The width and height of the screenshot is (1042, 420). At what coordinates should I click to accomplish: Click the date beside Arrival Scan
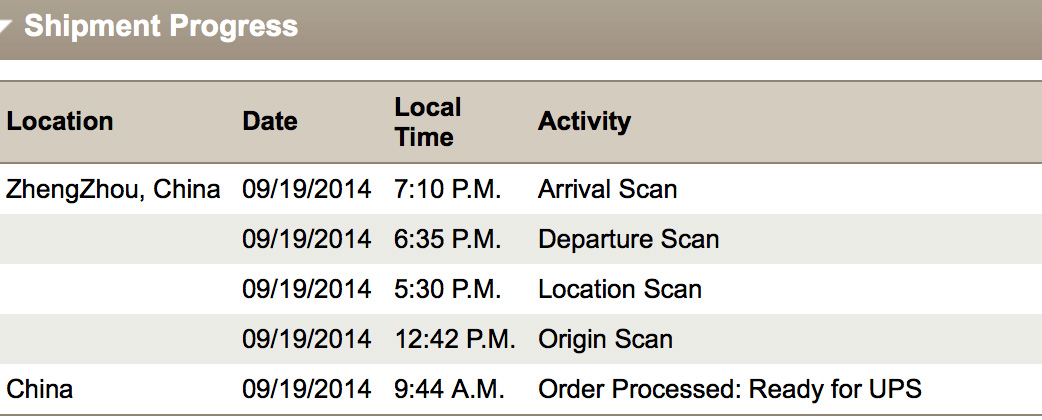point(306,189)
